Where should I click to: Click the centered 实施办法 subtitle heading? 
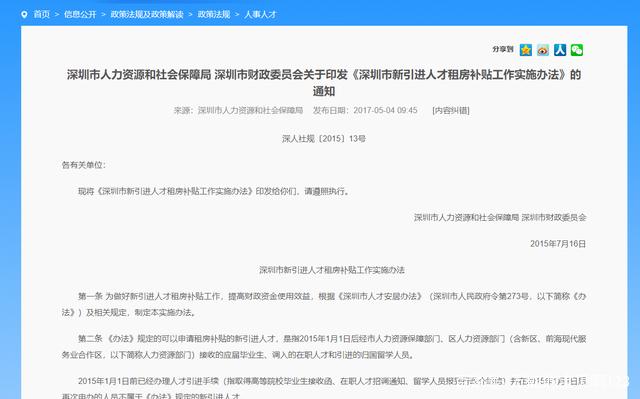pyautogui.click(x=332, y=270)
